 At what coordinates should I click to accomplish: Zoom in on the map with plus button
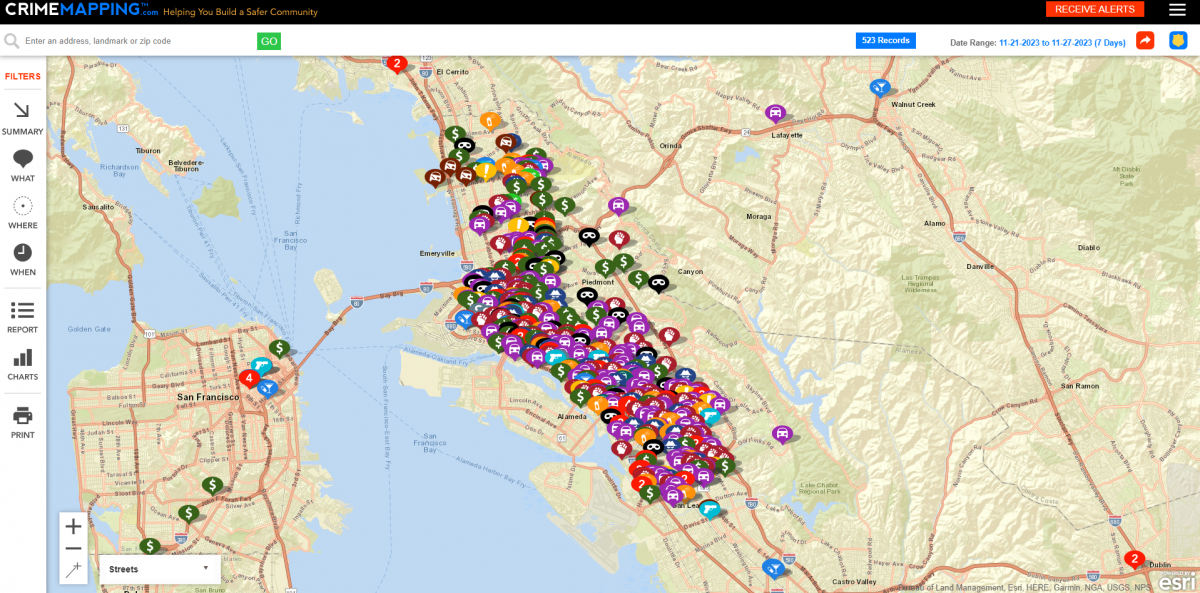73,527
